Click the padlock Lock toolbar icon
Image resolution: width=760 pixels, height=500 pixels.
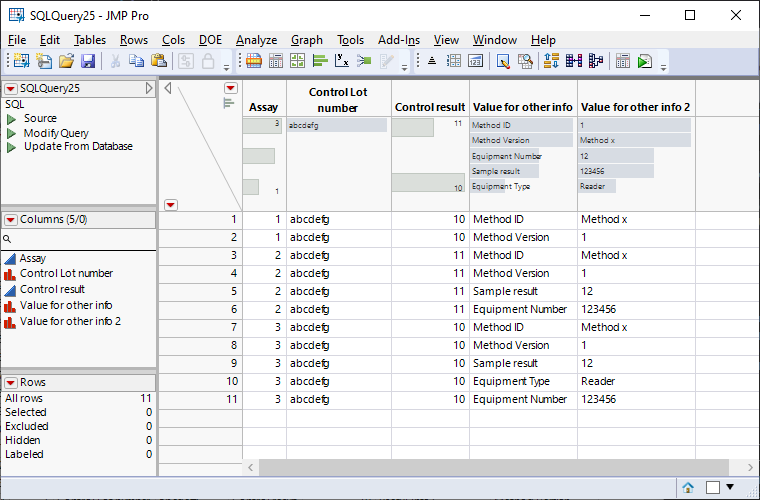[208, 61]
